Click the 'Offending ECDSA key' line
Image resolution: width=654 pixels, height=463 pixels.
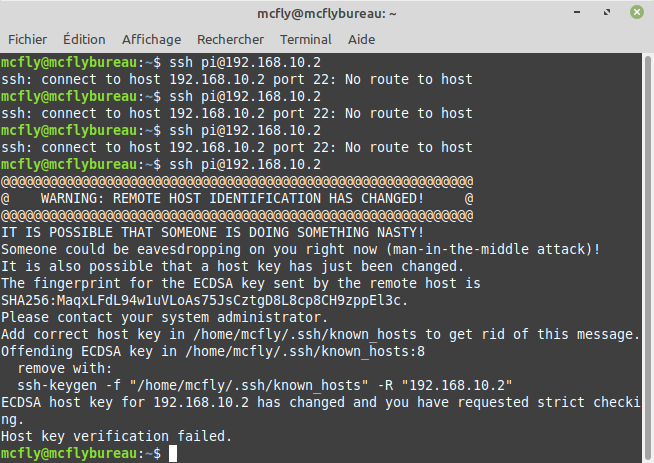tap(213, 352)
